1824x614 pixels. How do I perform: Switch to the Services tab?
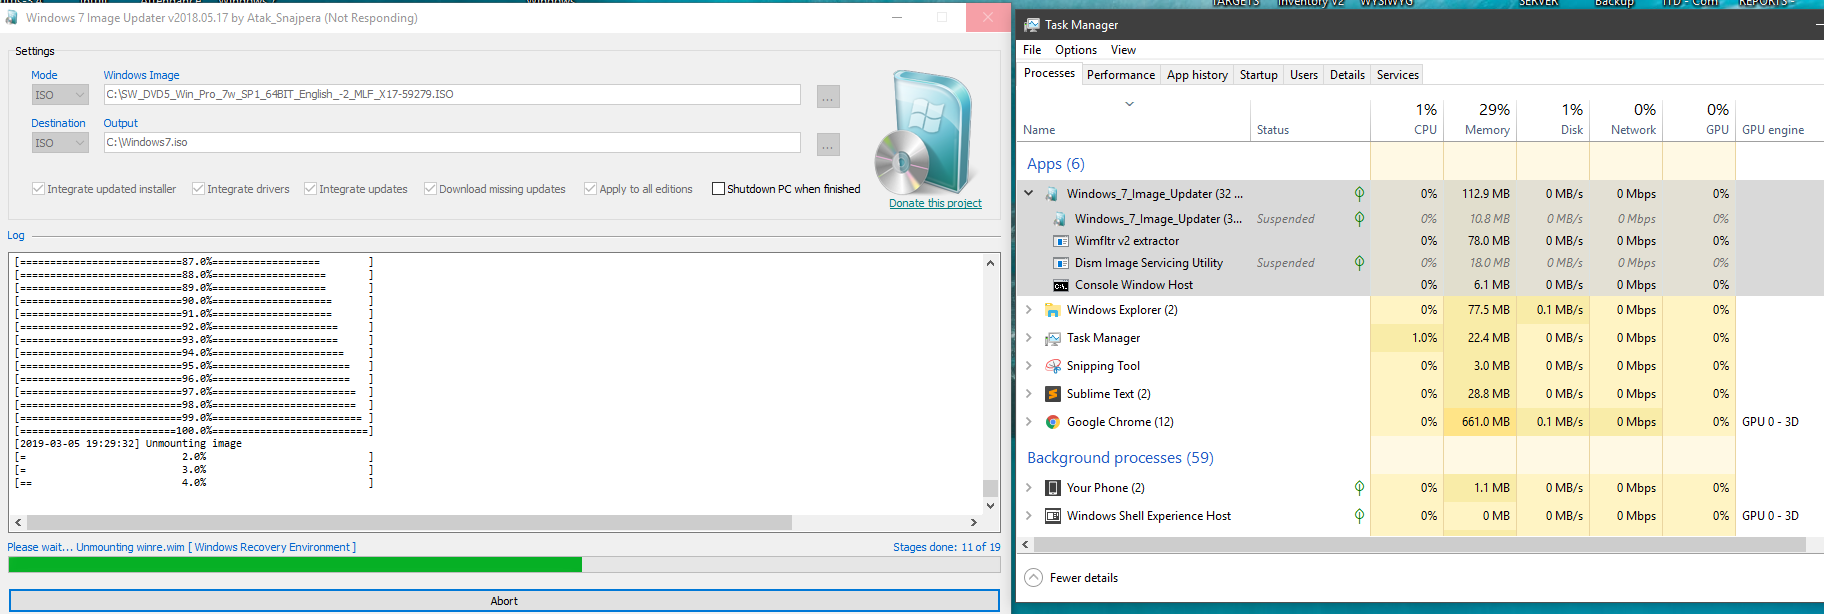(1398, 75)
